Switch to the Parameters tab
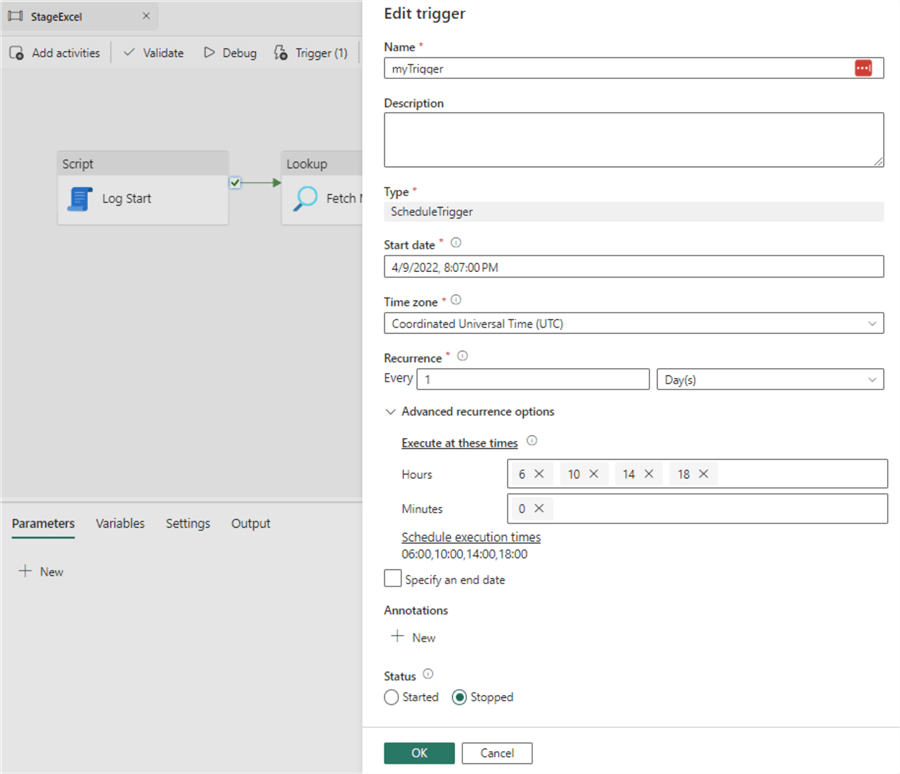Image resolution: width=900 pixels, height=774 pixels. click(43, 524)
